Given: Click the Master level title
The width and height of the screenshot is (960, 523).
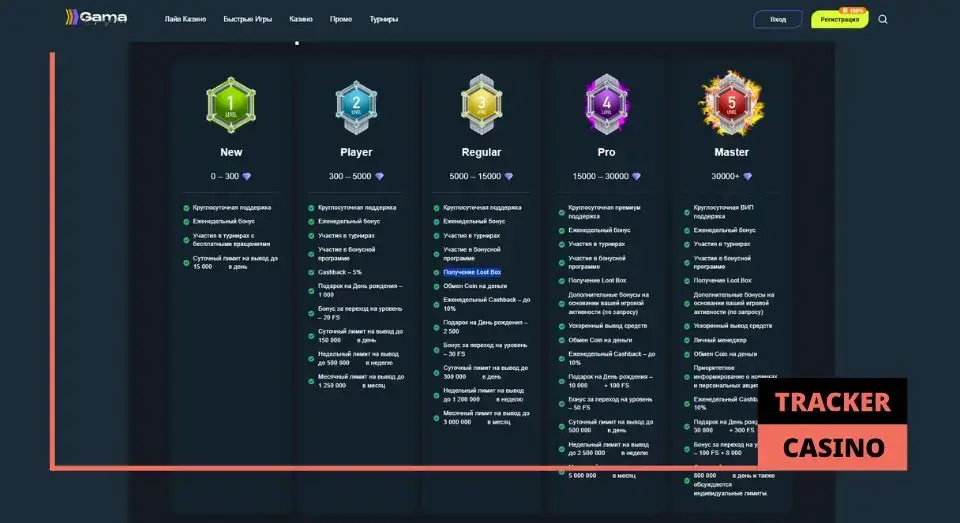Looking at the screenshot, I should [731, 152].
